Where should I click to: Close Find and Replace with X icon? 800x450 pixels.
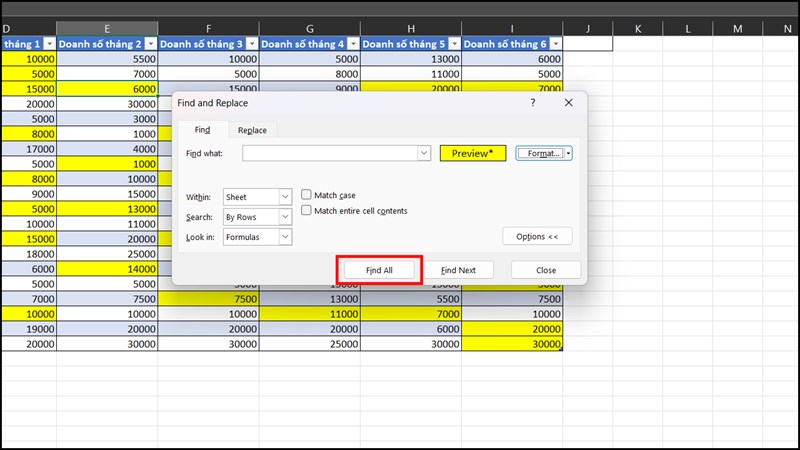click(x=568, y=103)
